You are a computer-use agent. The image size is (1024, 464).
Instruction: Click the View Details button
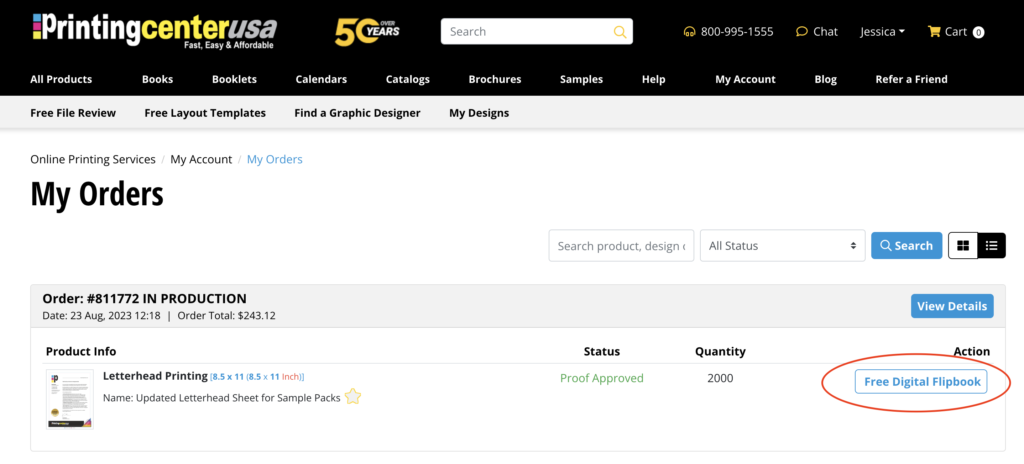tap(952, 306)
